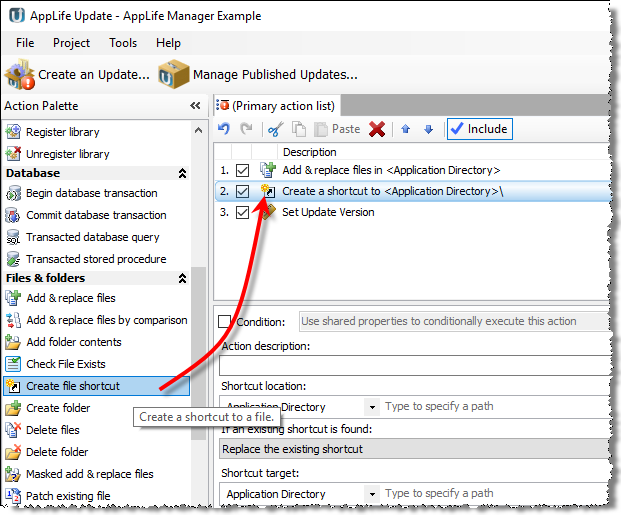Open the File menu
Image resolution: width=621 pixels, height=515 pixels.
click(x=25, y=43)
